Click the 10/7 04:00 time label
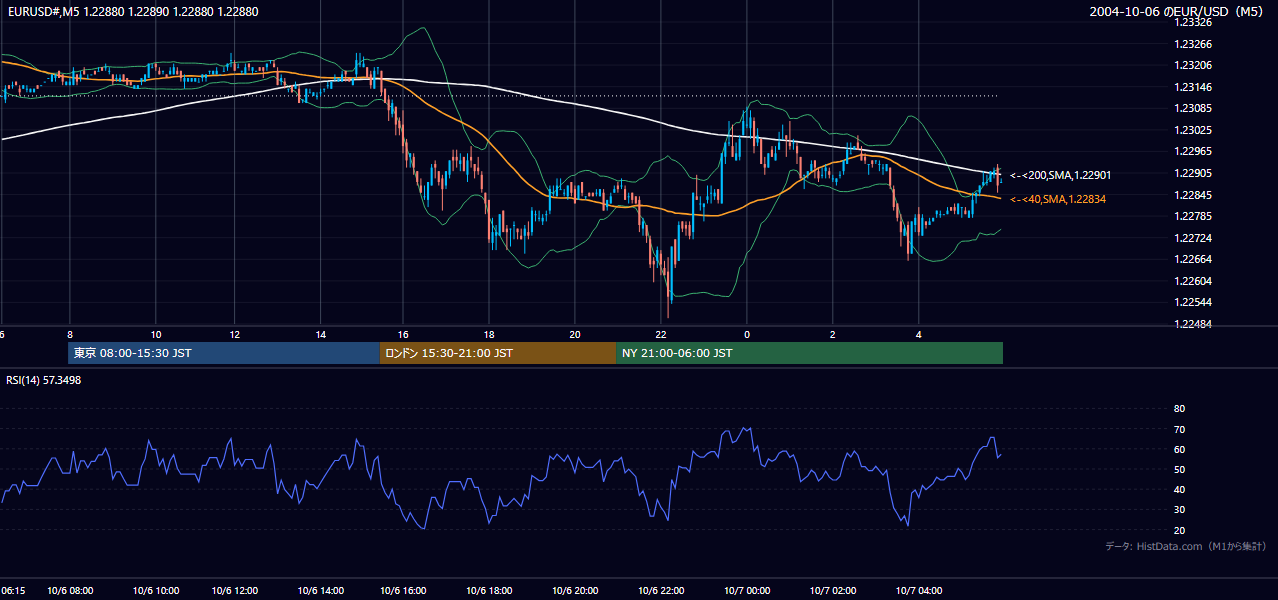This screenshot has height=600, width=1278. 918,591
